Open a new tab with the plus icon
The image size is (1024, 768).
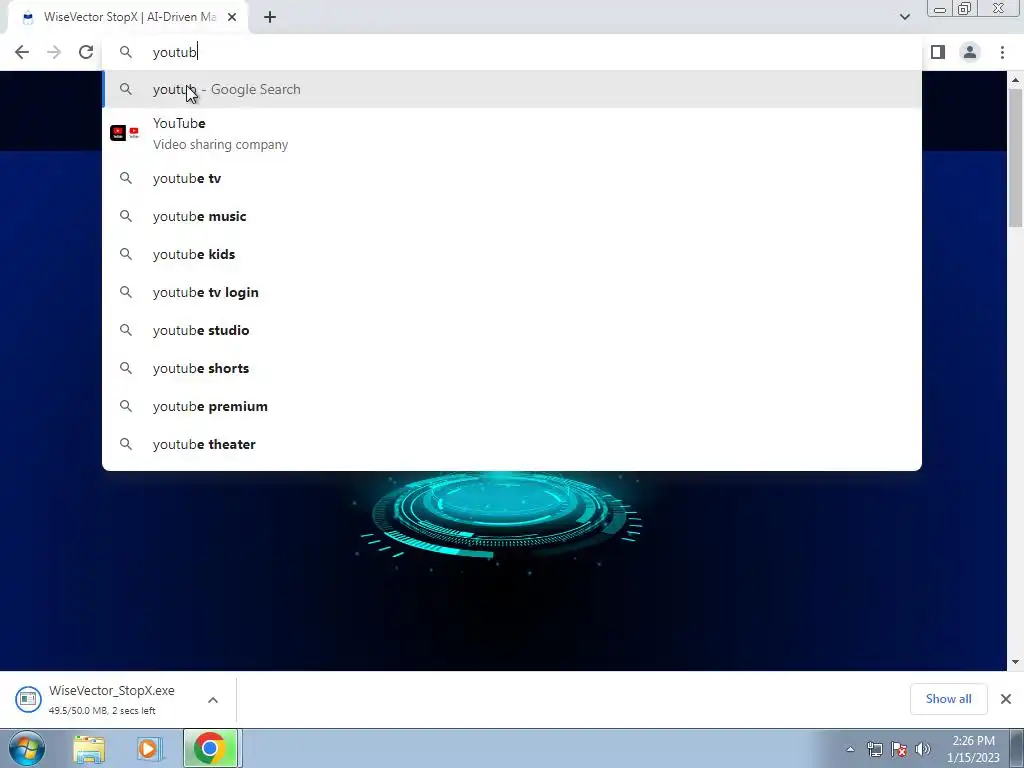(270, 18)
